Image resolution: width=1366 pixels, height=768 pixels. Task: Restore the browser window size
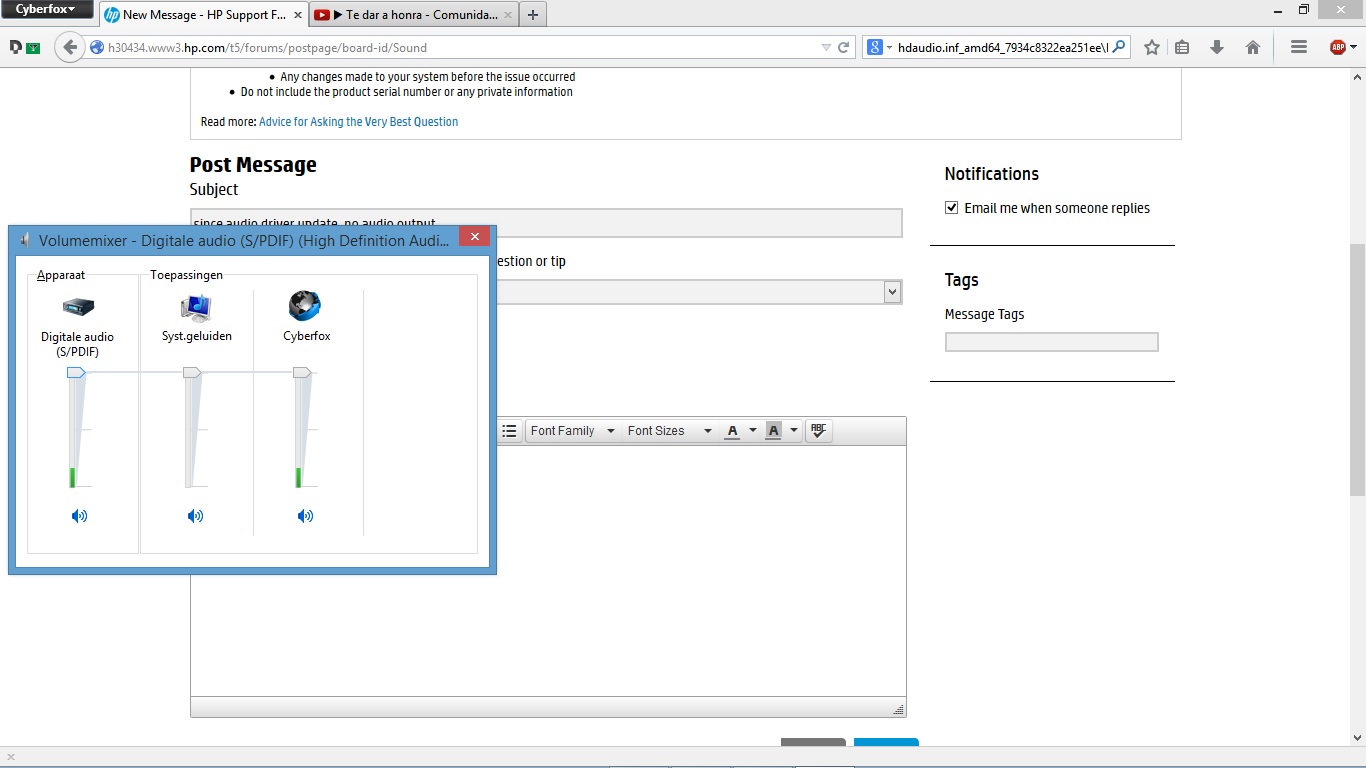point(1304,9)
